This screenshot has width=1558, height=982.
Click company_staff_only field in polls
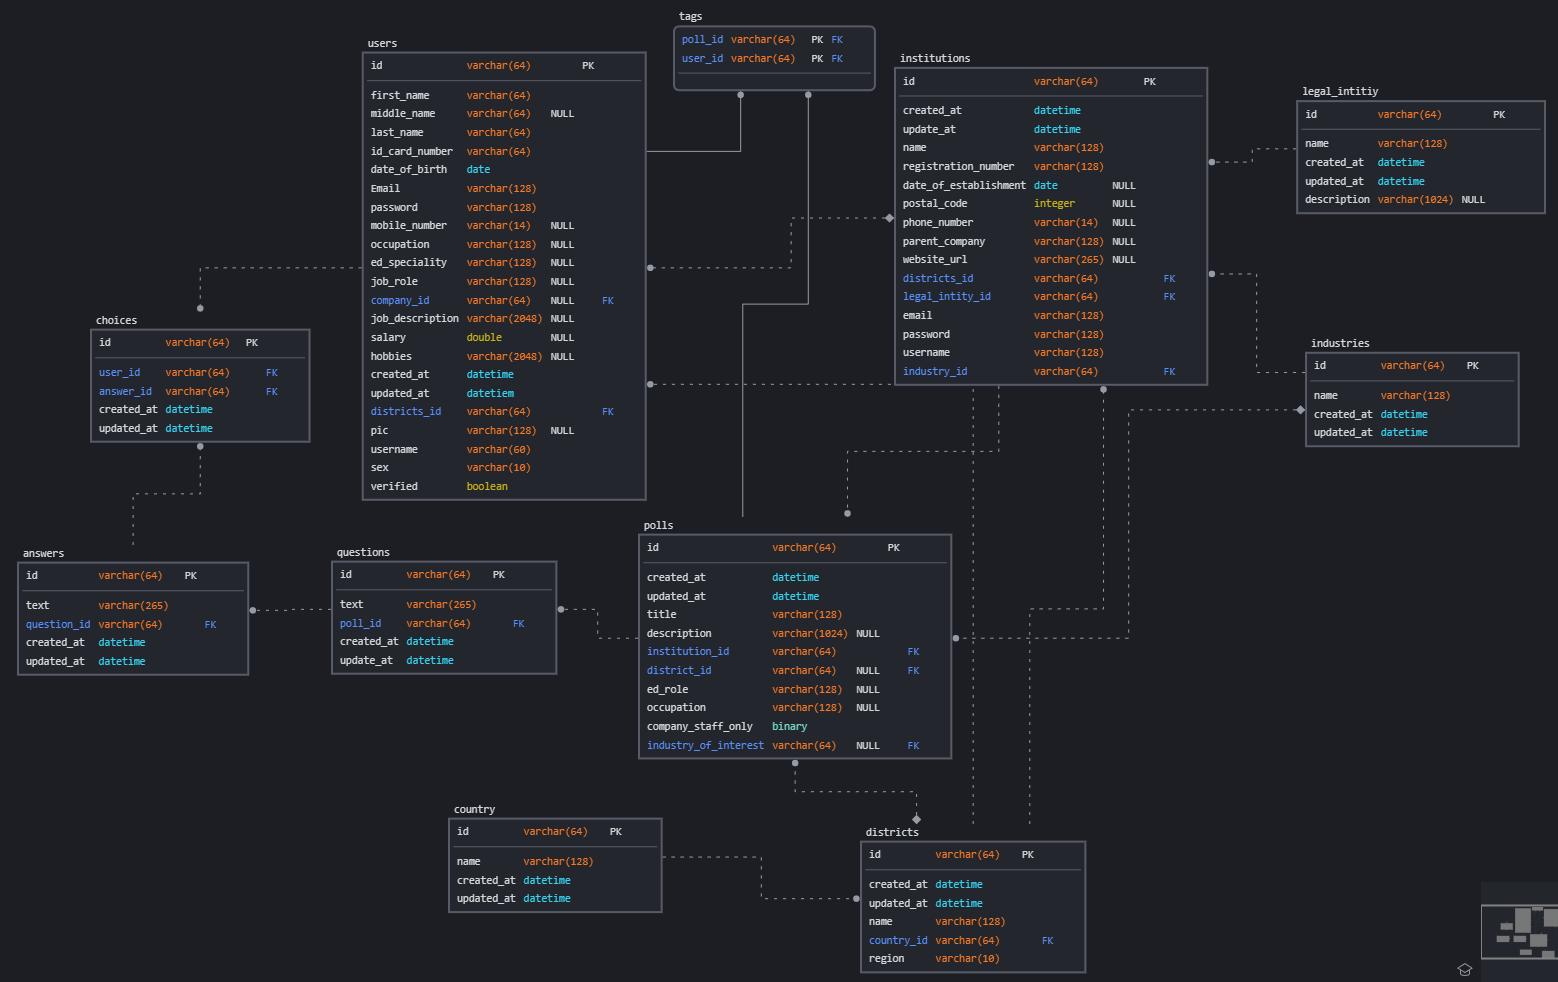click(795, 727)
